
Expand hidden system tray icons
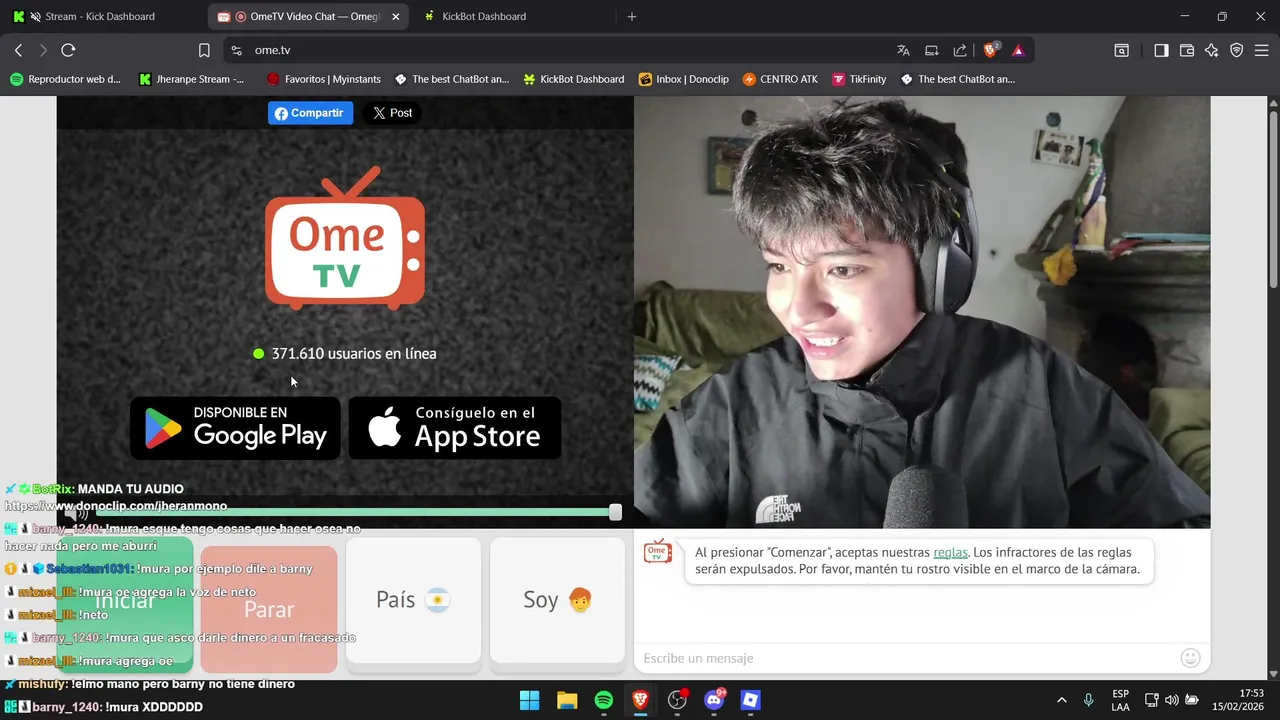tap(1061, 700)
